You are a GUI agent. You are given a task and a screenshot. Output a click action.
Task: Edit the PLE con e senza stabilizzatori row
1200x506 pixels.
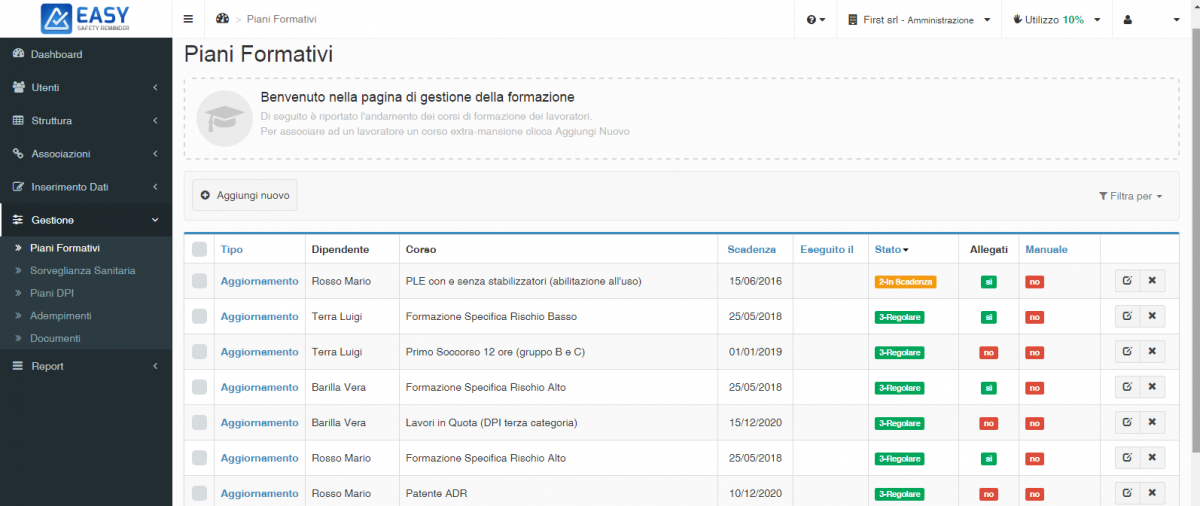pyautogui.click(x=1127, y=281)
